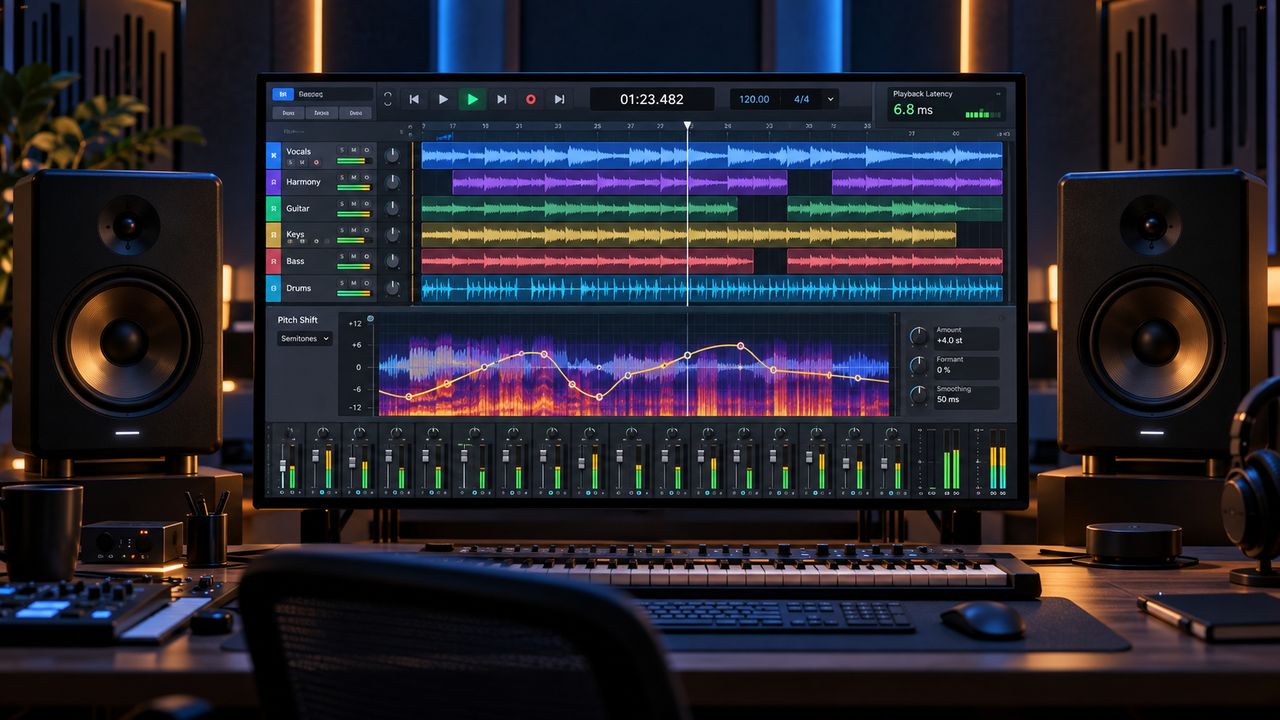Select the blue tab at top-left

pyautogui.click(x=282, y=95)
